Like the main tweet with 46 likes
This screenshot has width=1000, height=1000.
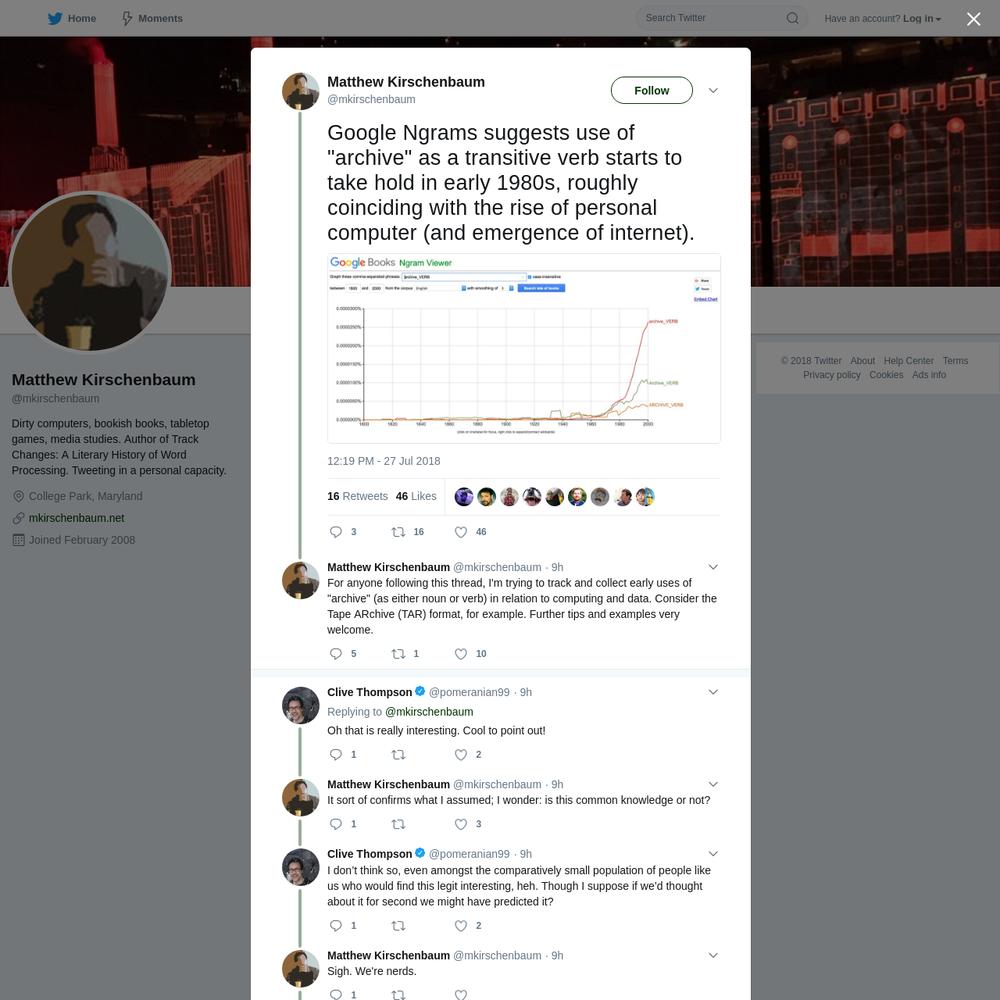coord(461,532)
